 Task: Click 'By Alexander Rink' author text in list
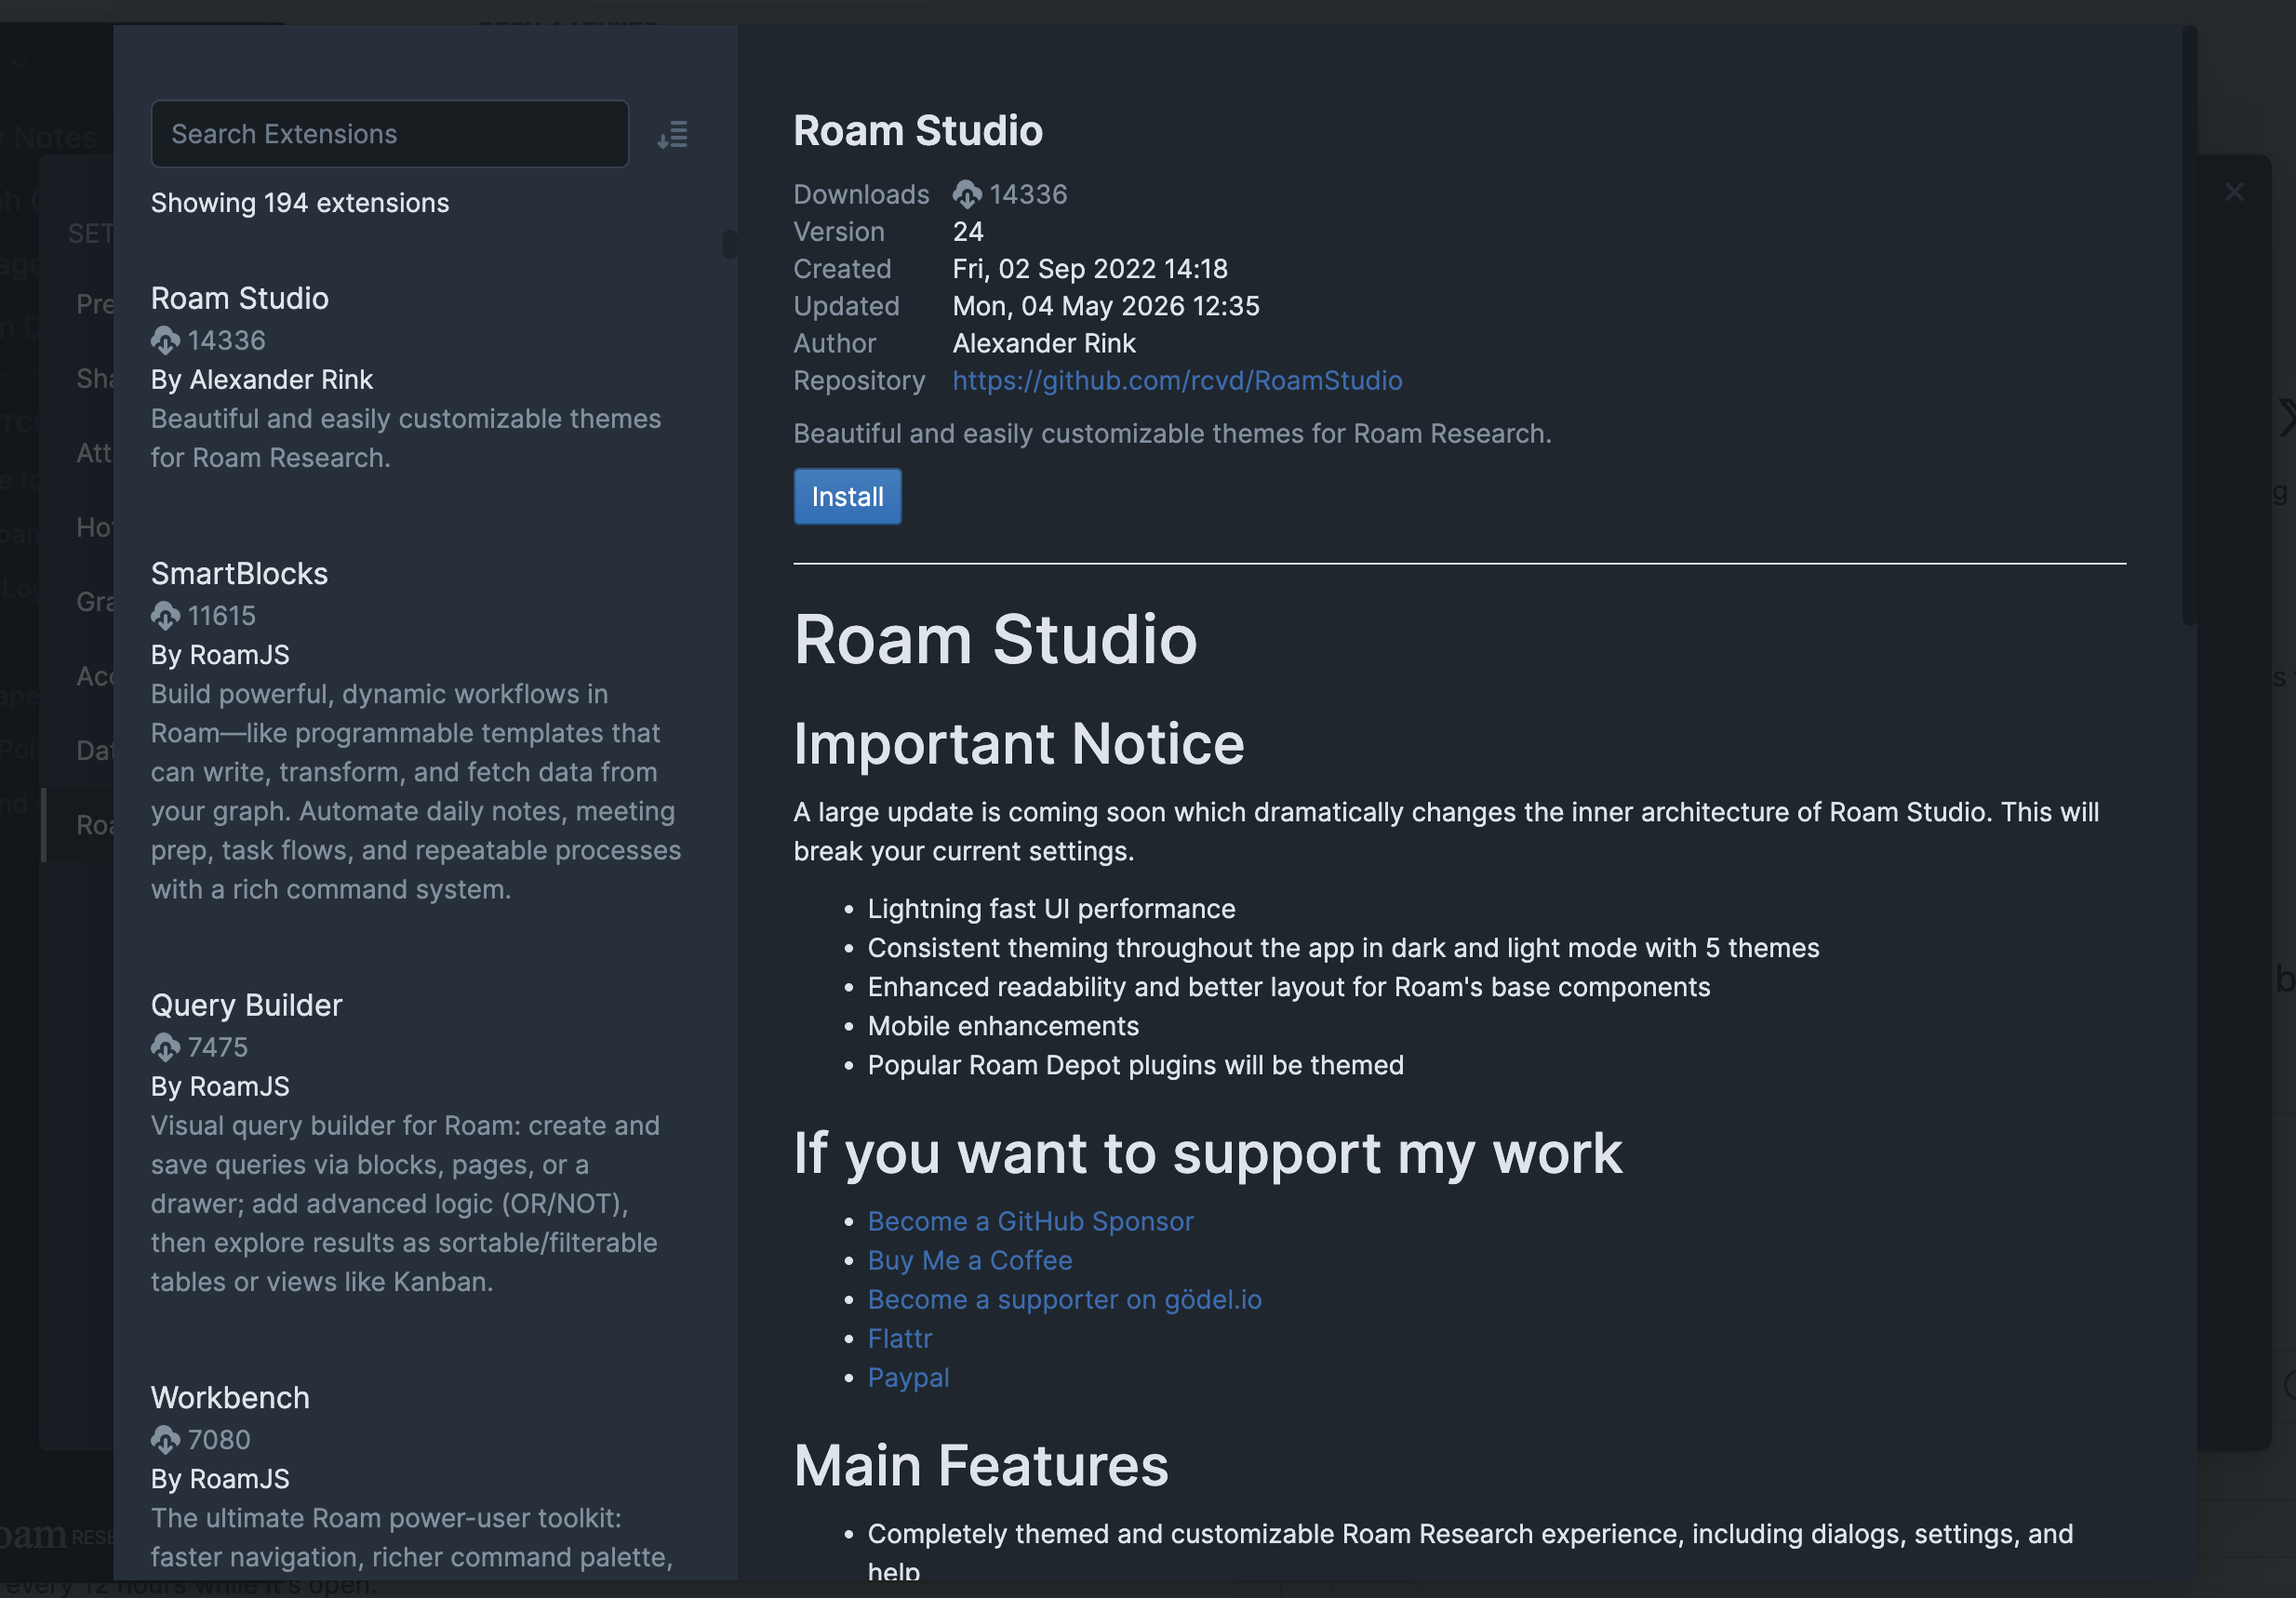[x=262, y=380]
